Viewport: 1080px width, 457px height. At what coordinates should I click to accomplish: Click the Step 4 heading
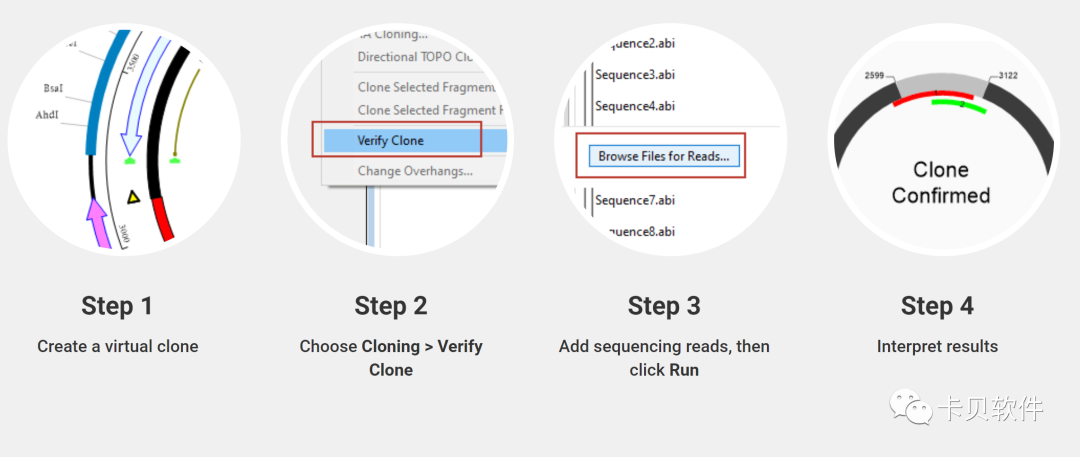[x=937, y=305]
